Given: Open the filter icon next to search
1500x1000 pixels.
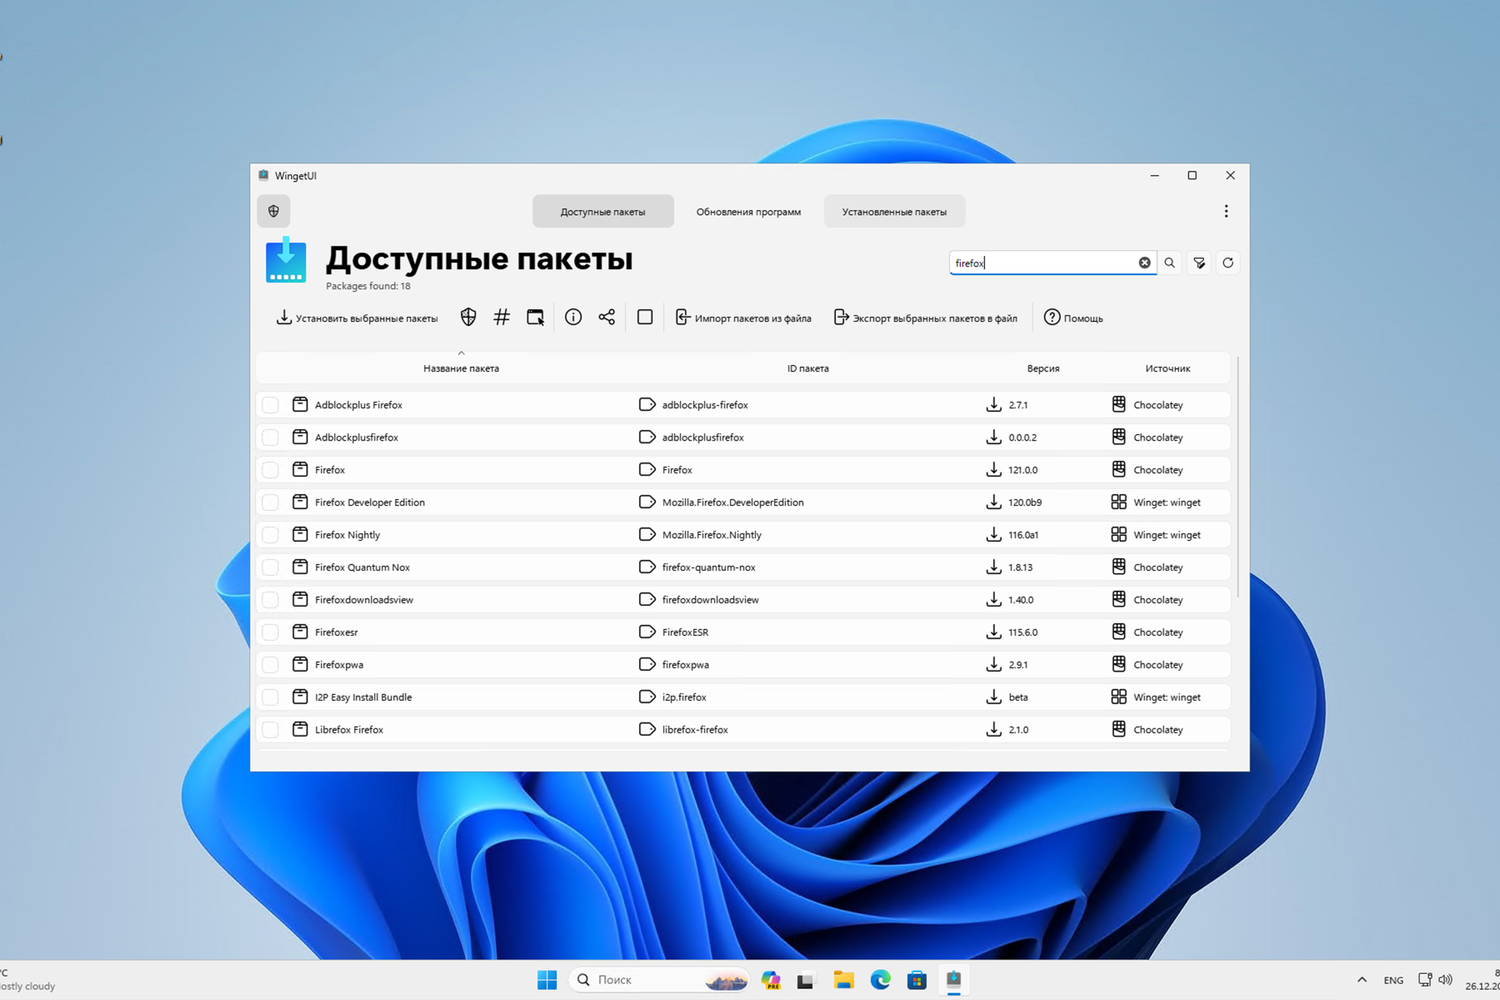Looking at the screenshot, I should pyautogui.click(x=1199, y=263).
